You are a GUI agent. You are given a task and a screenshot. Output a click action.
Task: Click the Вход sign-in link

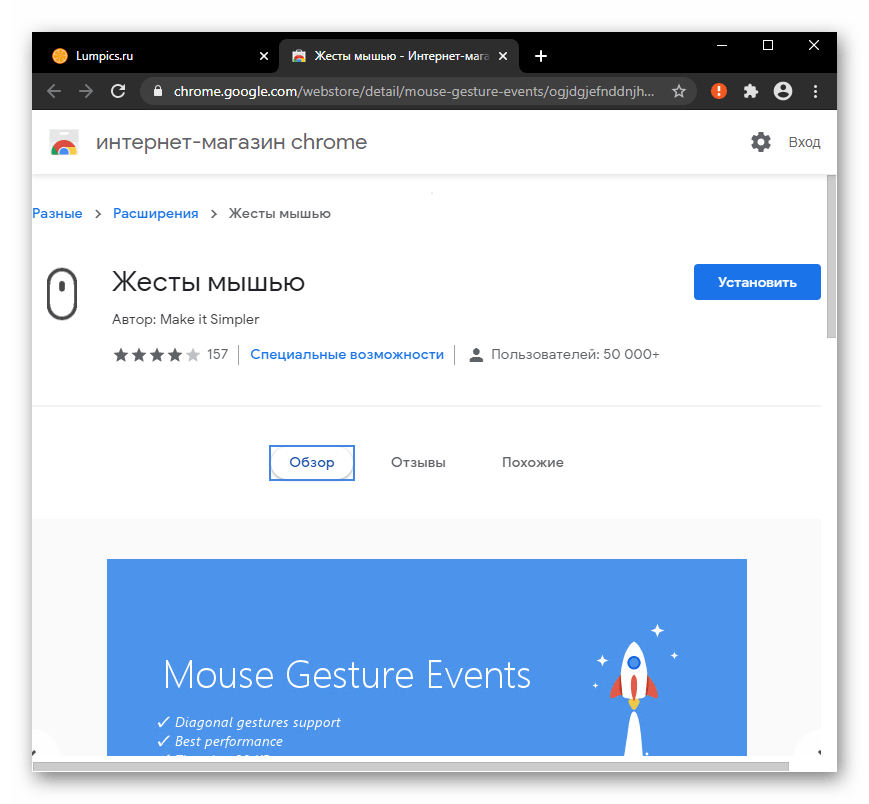(804, 142)
